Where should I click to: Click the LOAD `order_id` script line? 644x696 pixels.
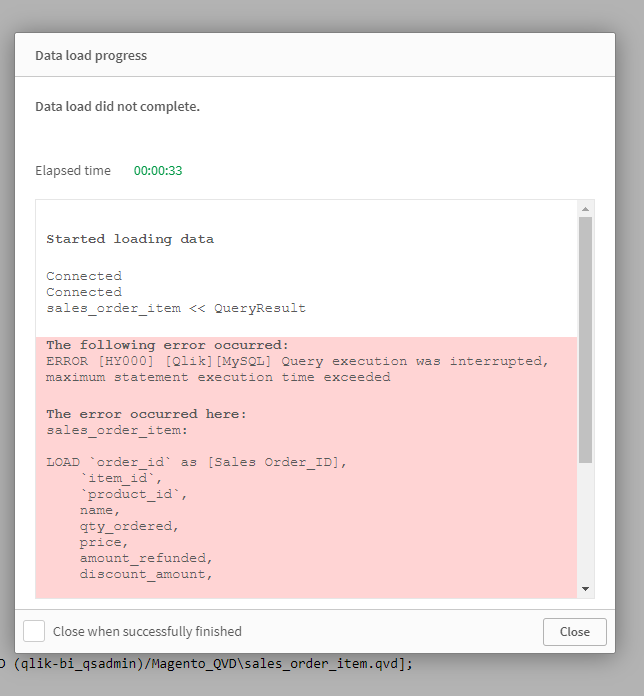click(x=196, y=461)
